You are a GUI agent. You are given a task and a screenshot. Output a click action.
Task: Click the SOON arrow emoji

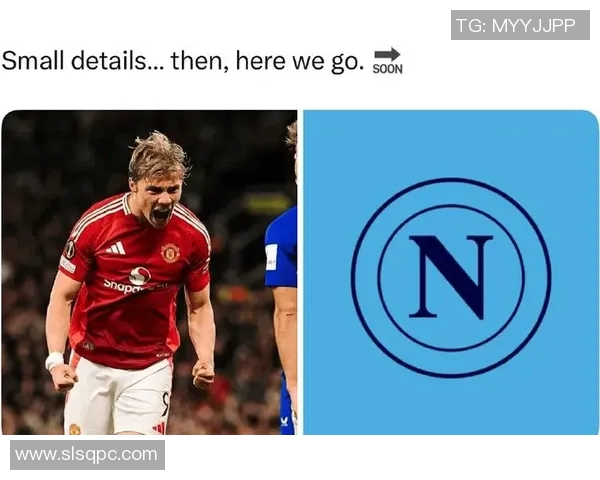[387, 61]
